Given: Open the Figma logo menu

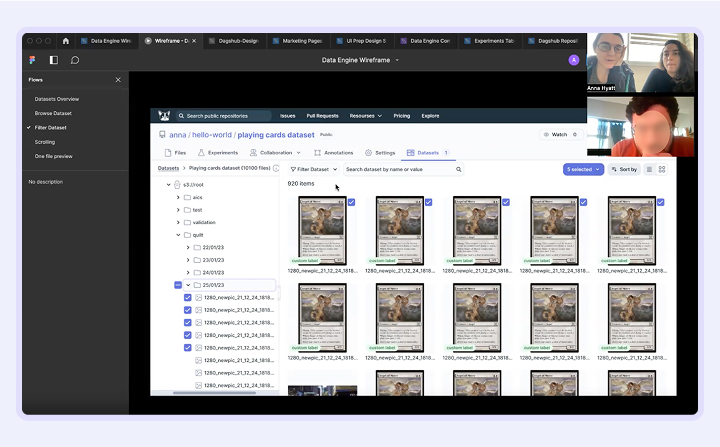Looking at the screenshot, I should [32, 60].
